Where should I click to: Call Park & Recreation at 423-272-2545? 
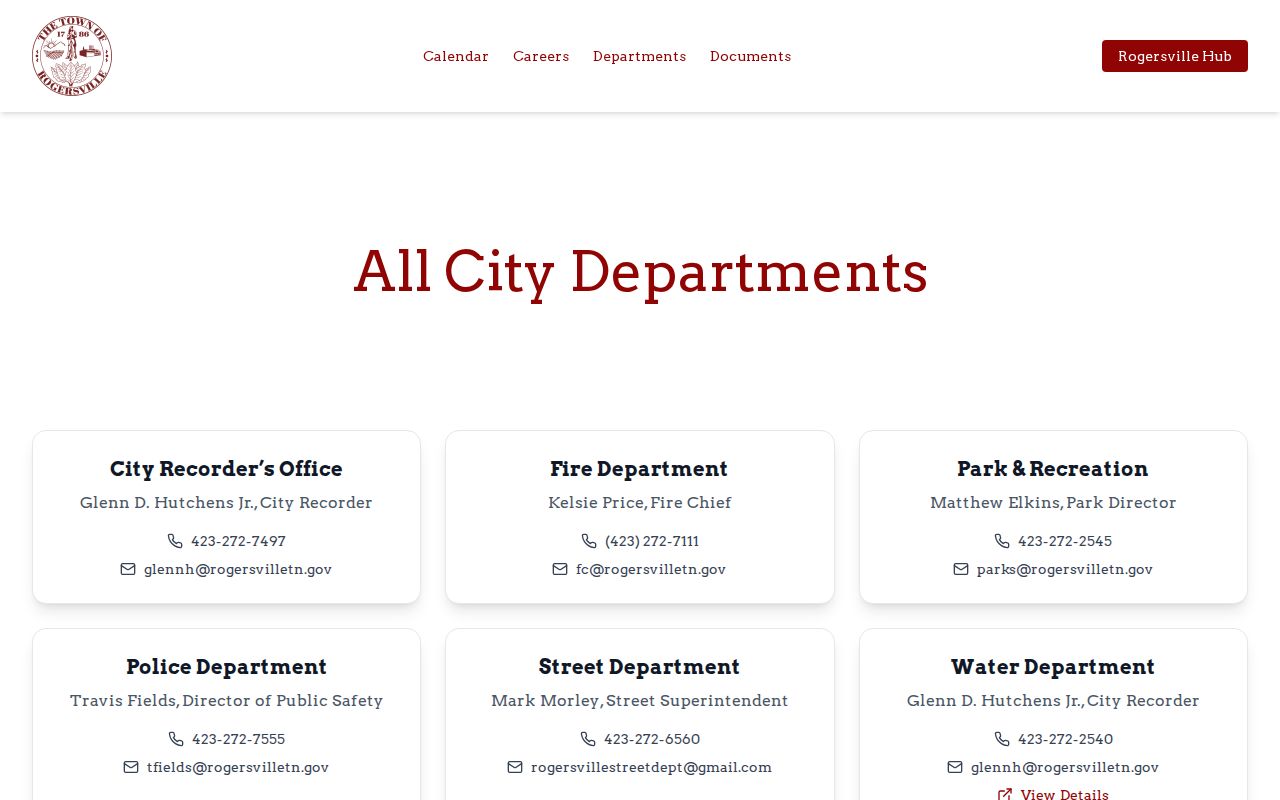pos(1065,541)
